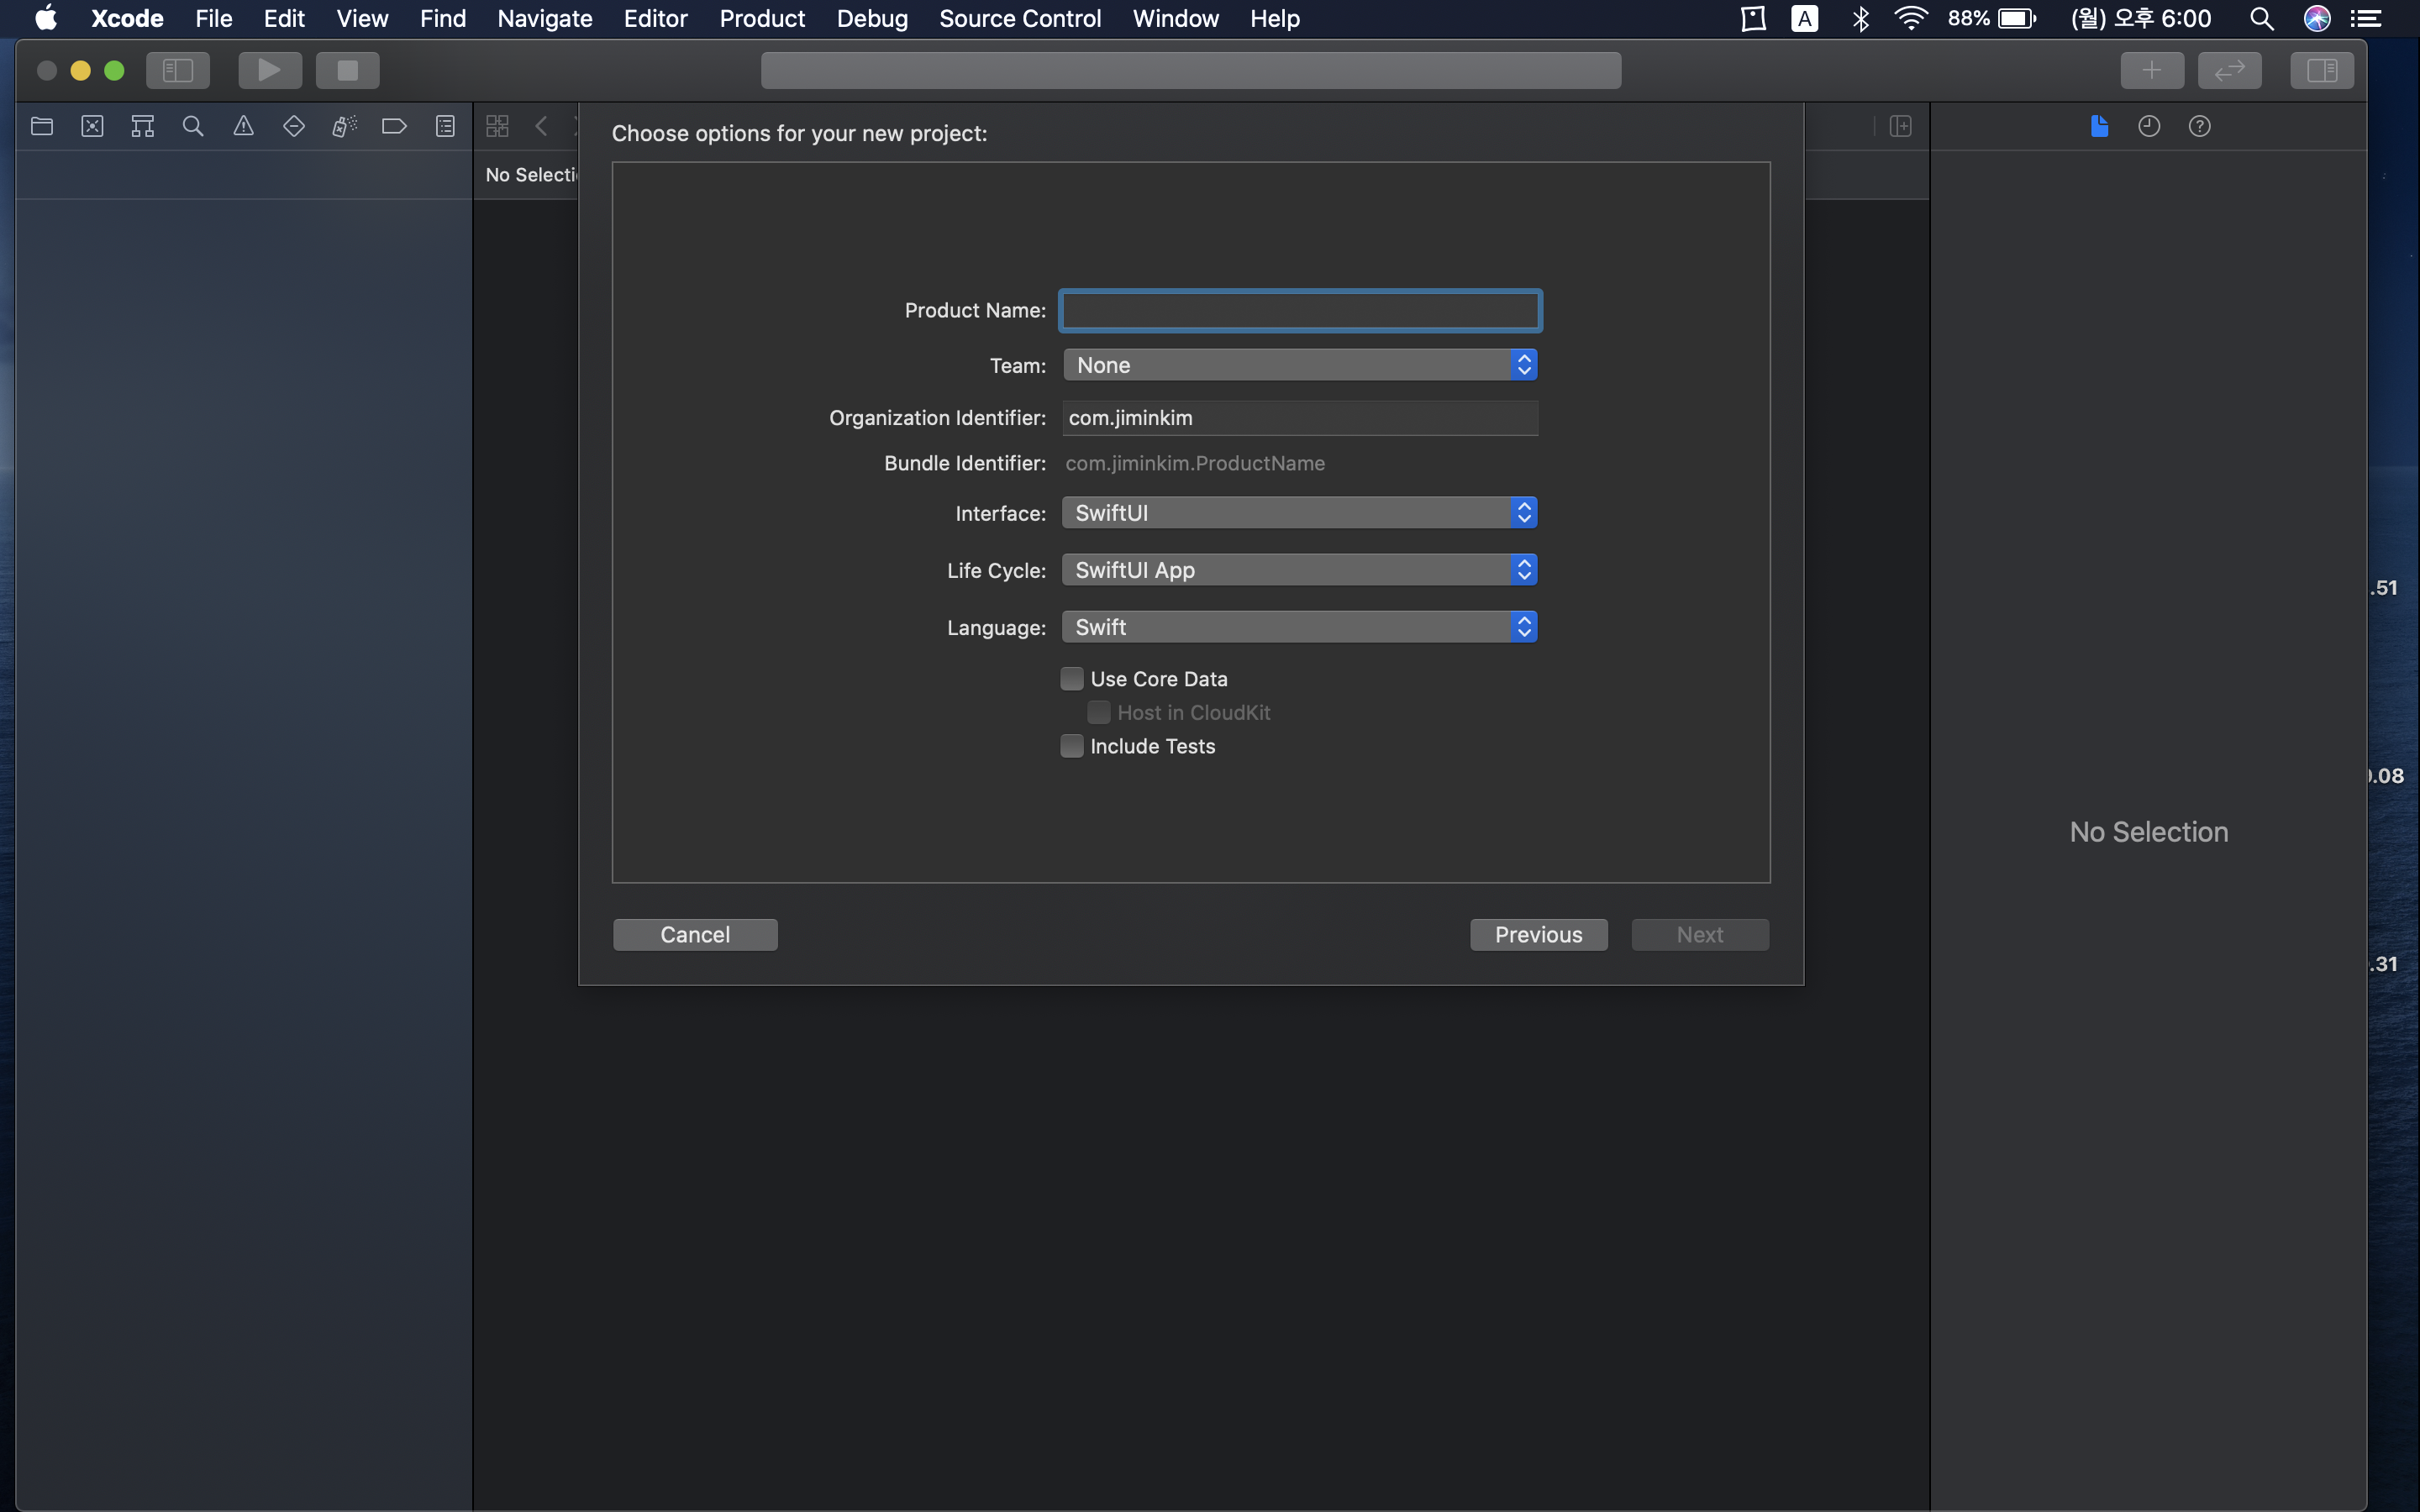Open the Help menu

(1274, 18)
